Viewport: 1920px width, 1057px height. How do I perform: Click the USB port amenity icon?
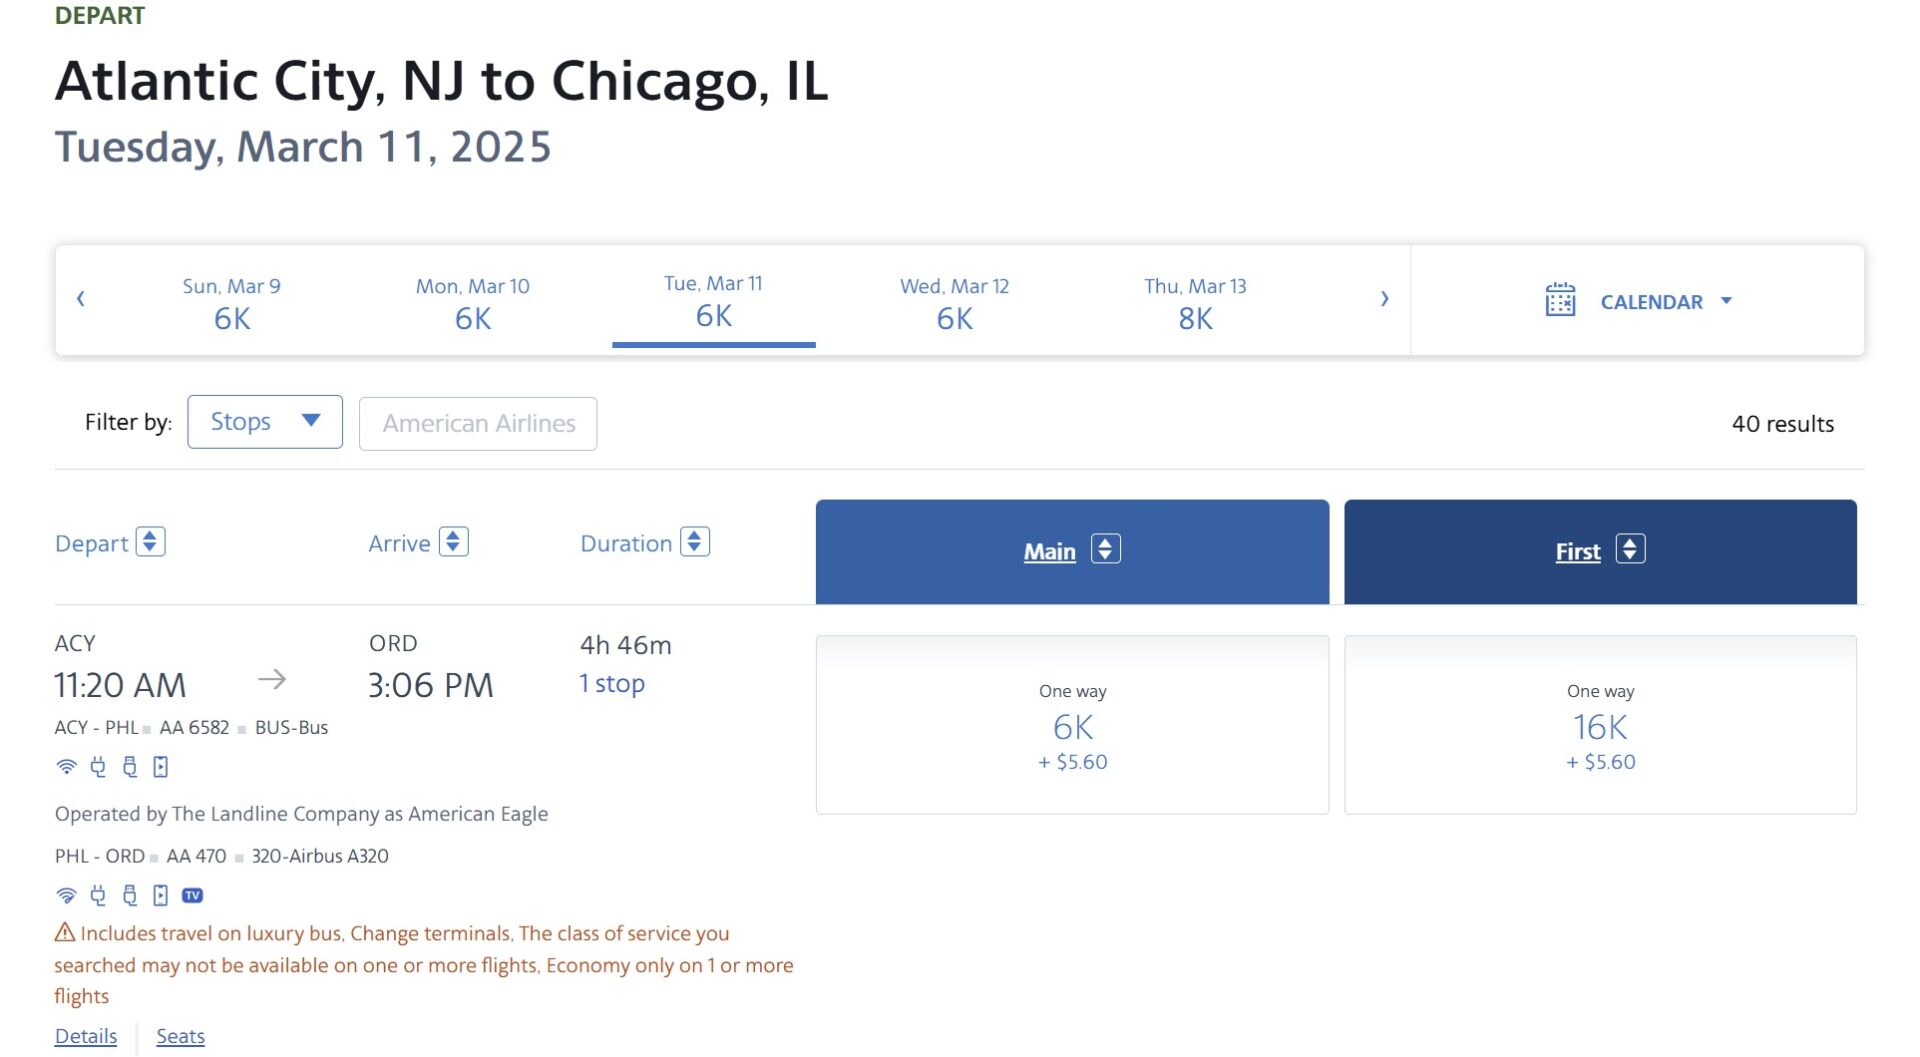(x=128, y=766)
